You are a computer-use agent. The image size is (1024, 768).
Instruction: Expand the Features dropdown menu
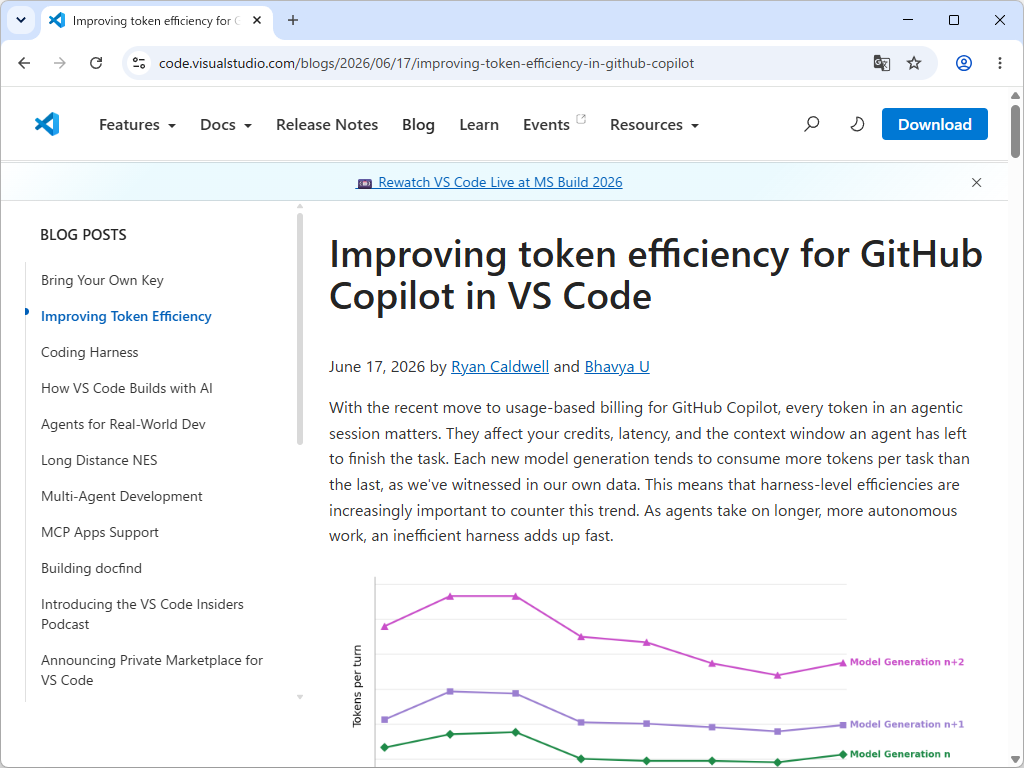(x=137, y=125)
